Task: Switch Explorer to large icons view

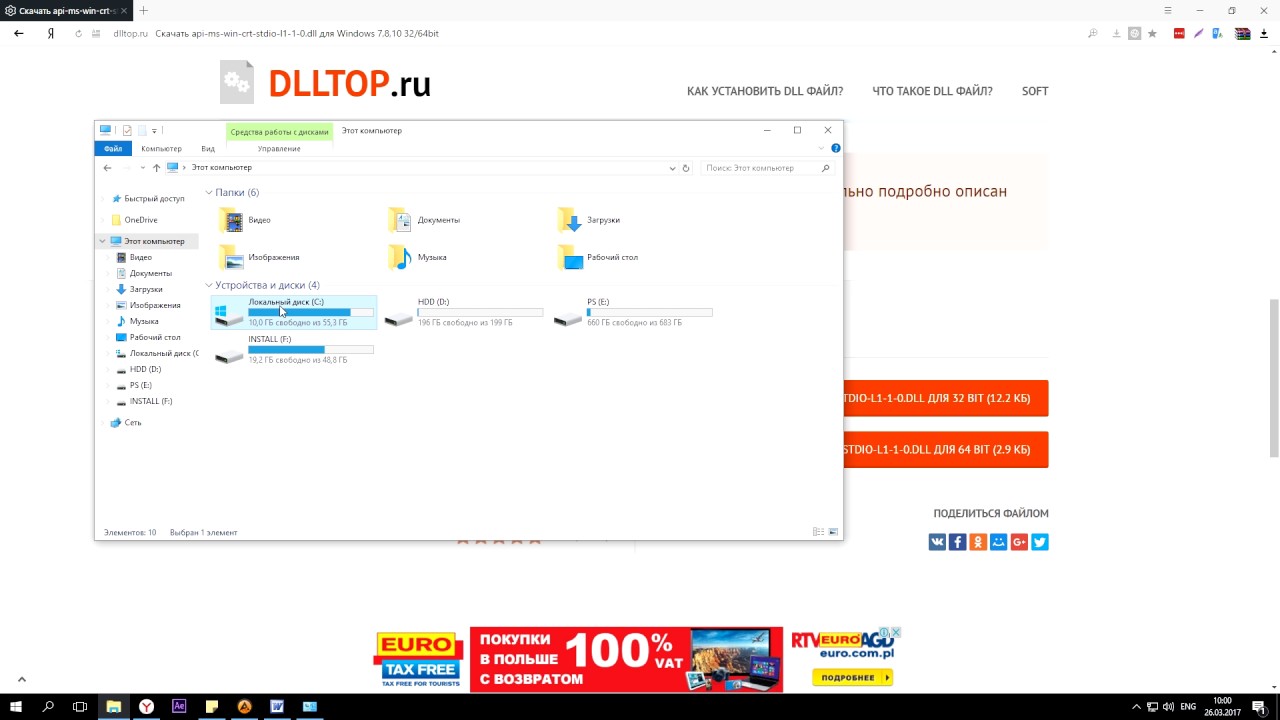Action: 833,532
